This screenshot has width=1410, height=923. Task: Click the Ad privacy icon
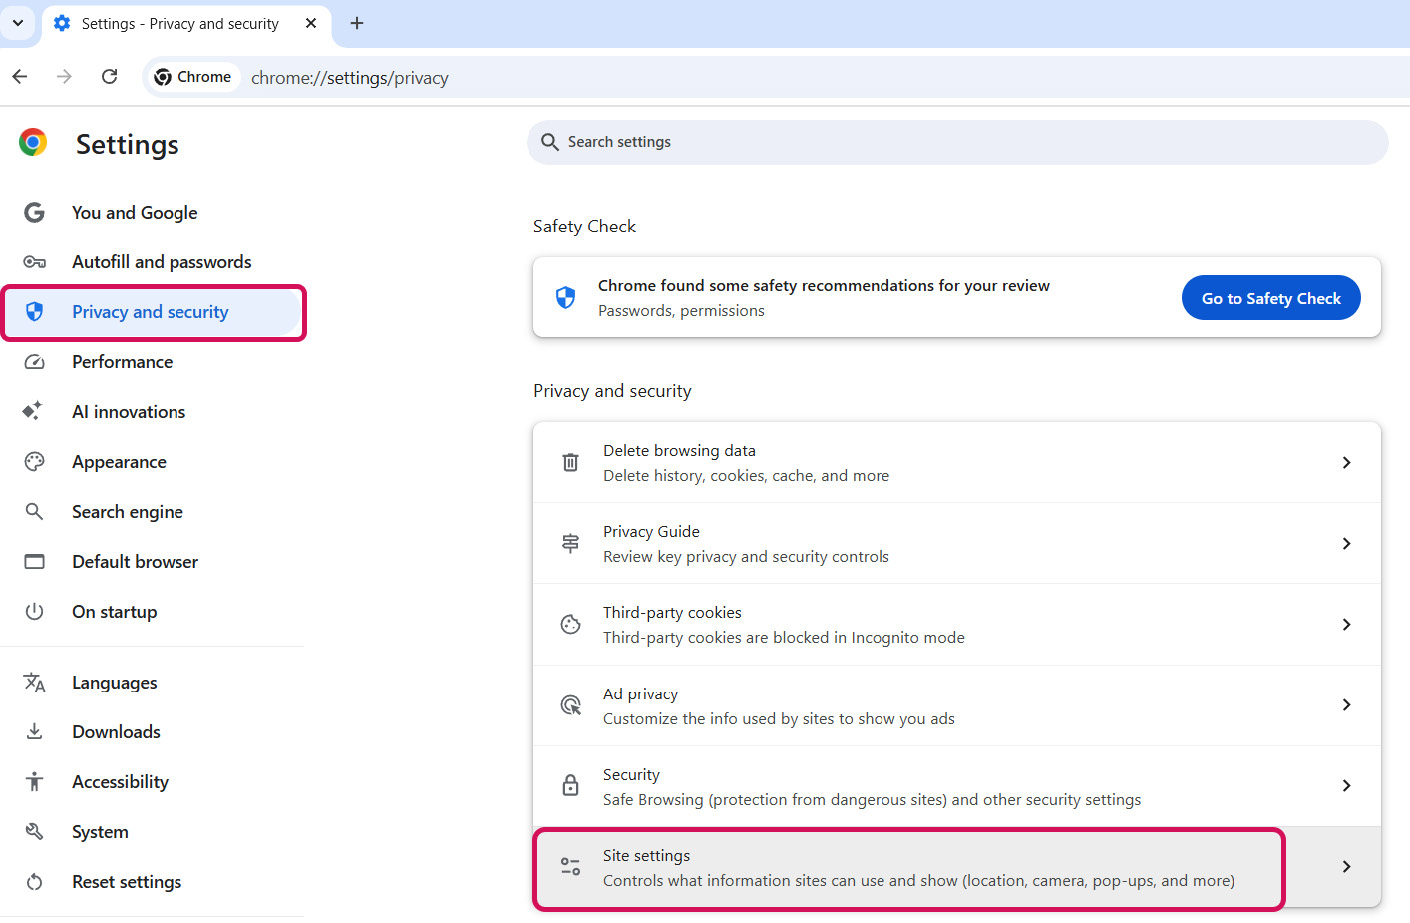570,705
